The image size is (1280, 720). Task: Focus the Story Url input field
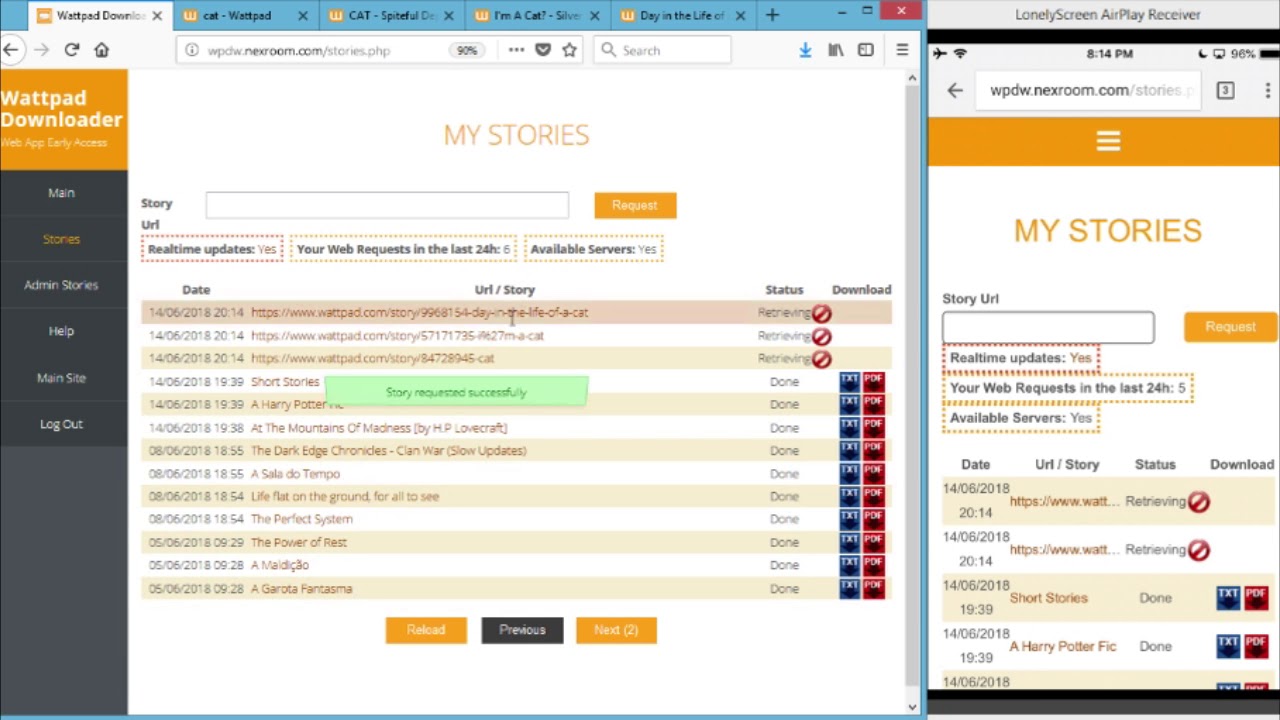click(387, 205)
